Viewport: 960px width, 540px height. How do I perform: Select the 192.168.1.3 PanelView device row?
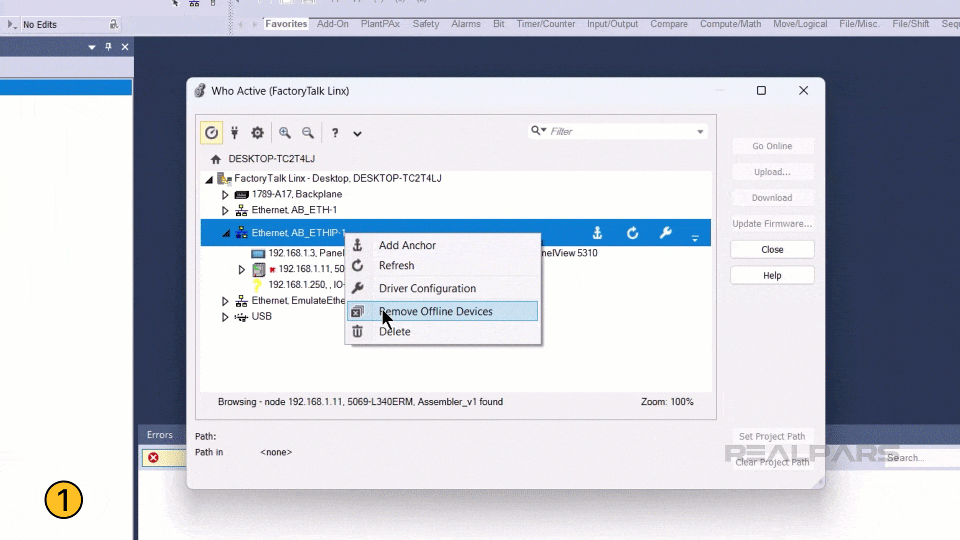tap(306, 253)
